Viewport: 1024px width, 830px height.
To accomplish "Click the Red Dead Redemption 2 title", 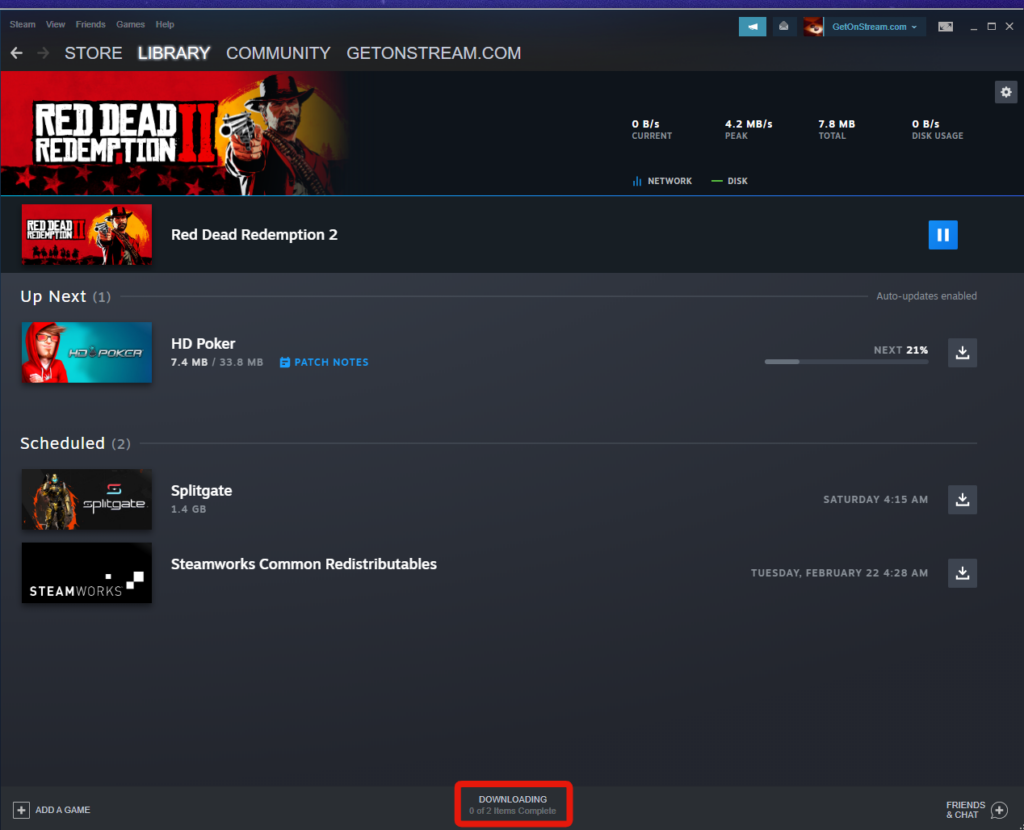I will click(254, 234).
